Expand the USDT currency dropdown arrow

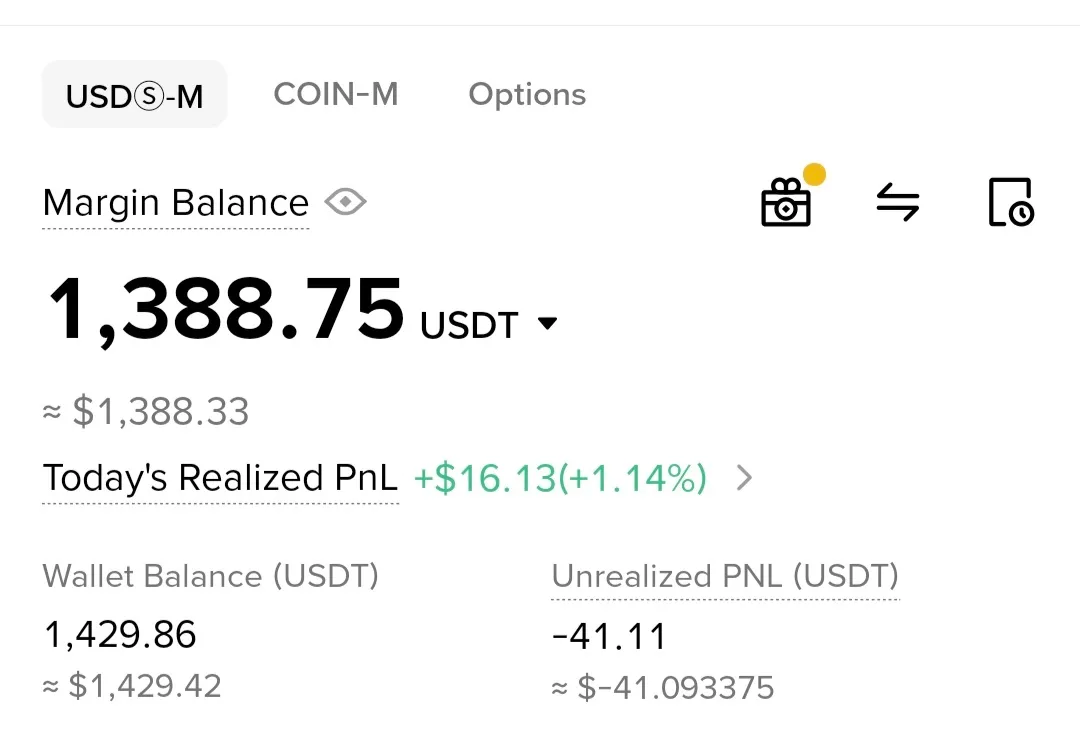click(547, 324)
